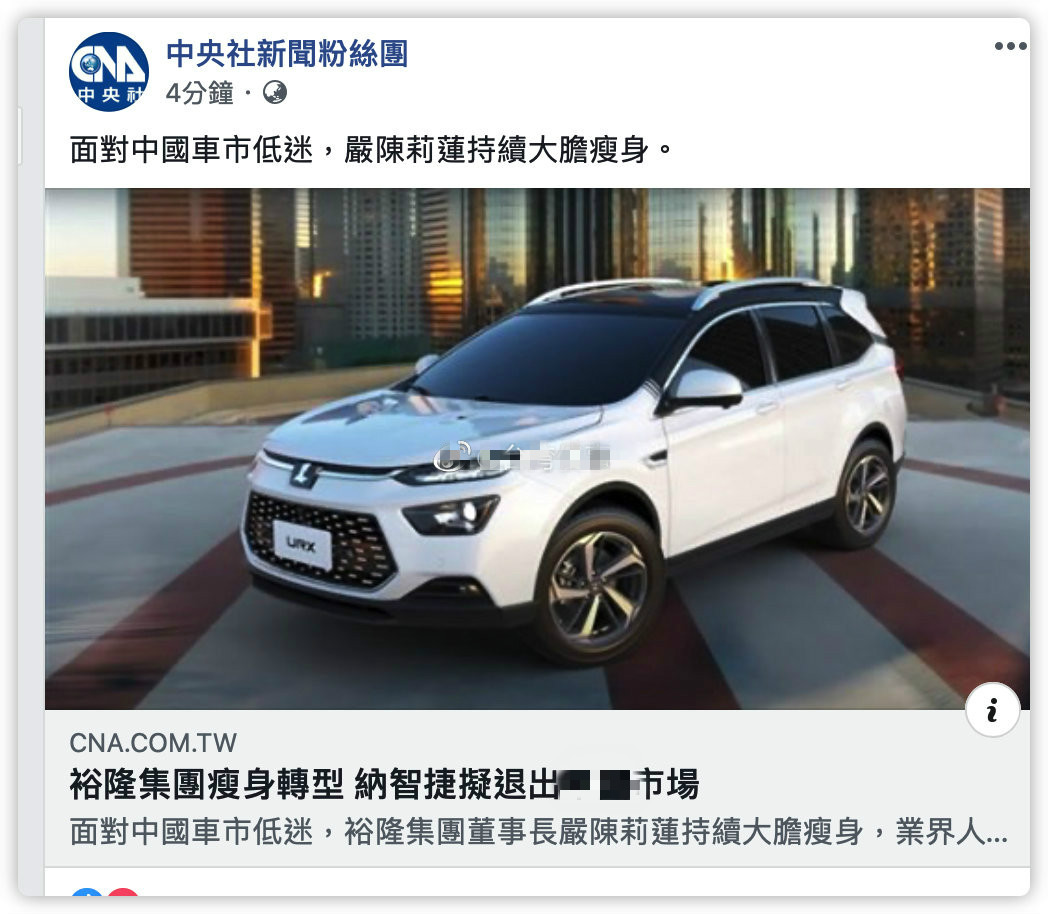This screenshot has width=1048, height=914.
Task: Open the white Luxgen SUV article image
Action: 537,448
